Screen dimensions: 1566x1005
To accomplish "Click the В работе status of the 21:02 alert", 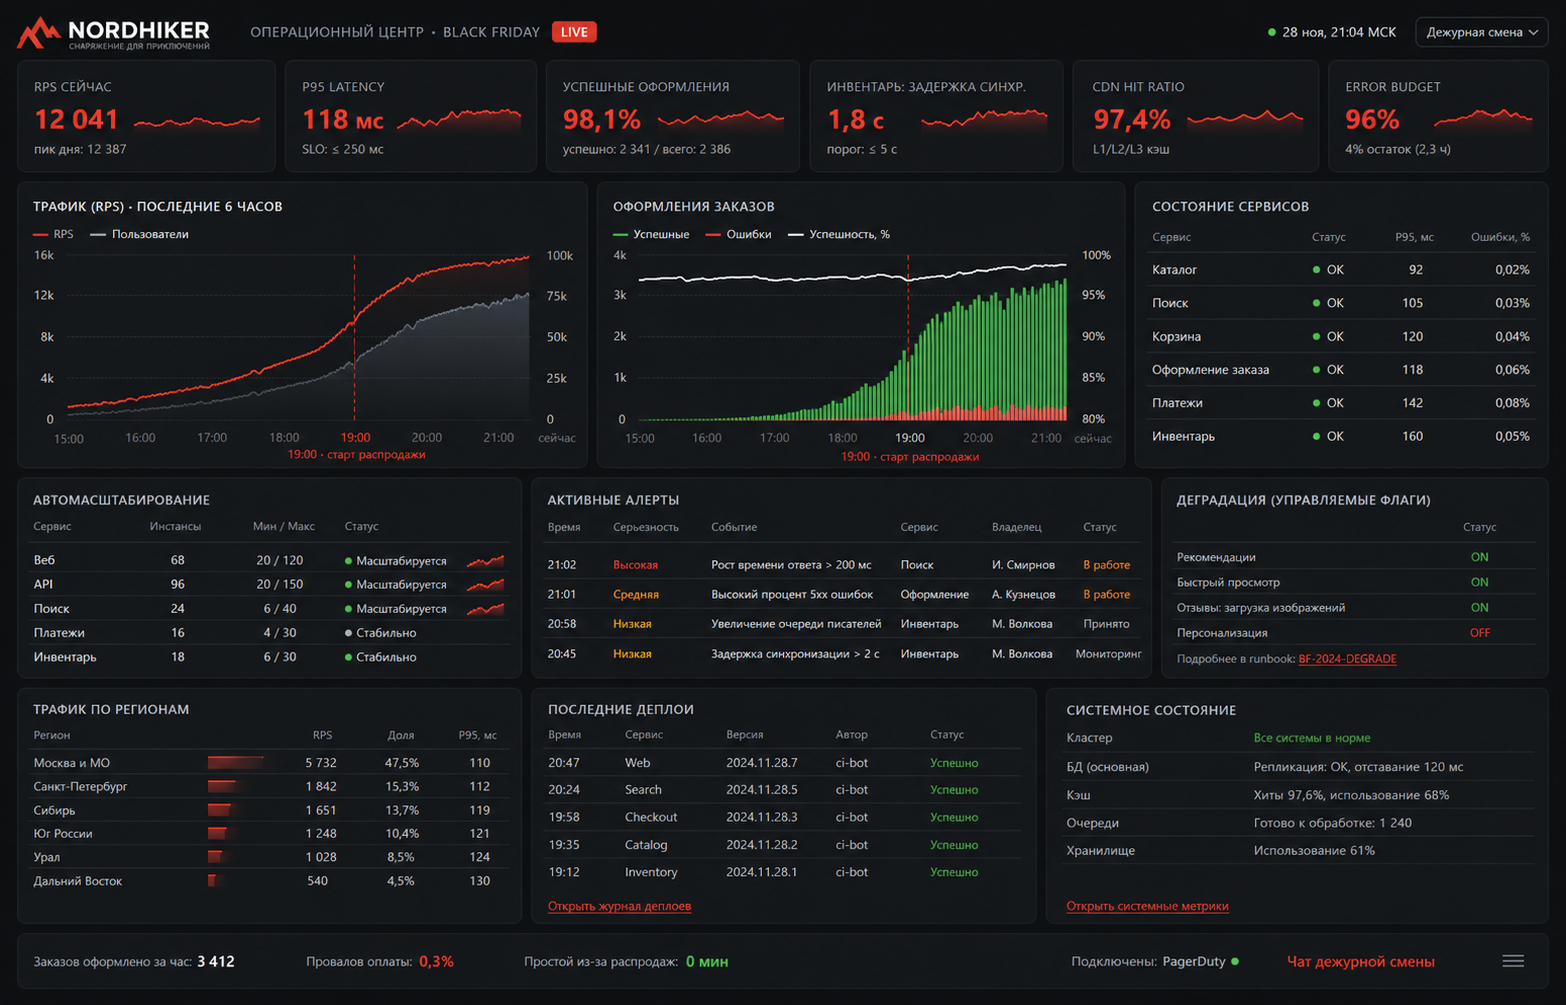I will (x=1106, y=565).
